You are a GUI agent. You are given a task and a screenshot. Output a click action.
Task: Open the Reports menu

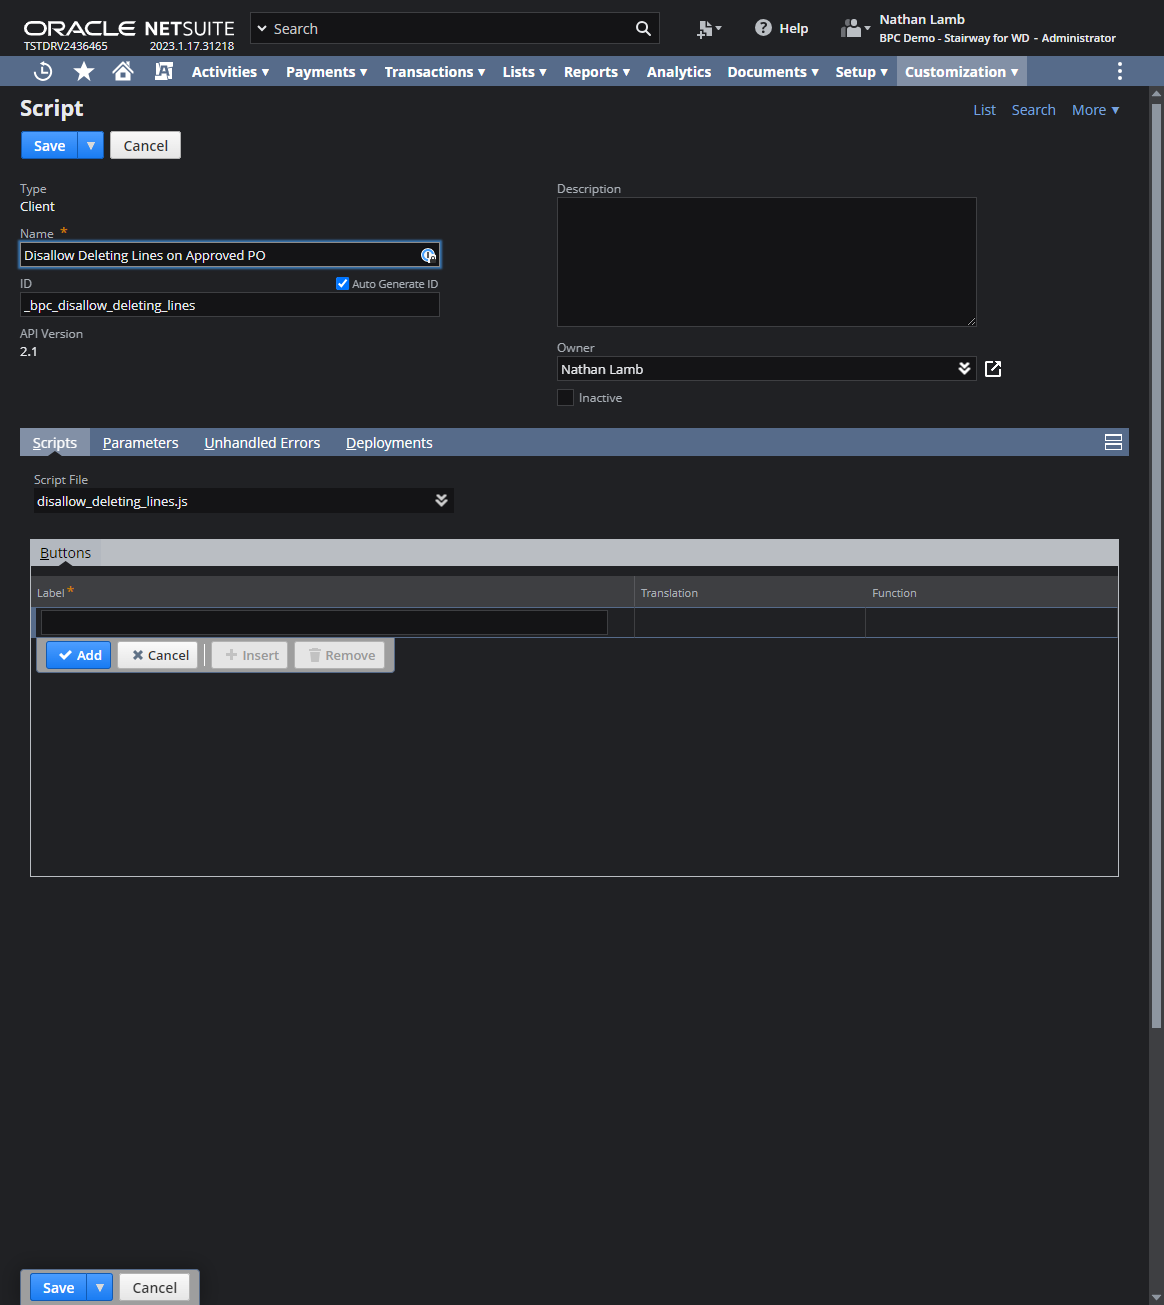597,72
